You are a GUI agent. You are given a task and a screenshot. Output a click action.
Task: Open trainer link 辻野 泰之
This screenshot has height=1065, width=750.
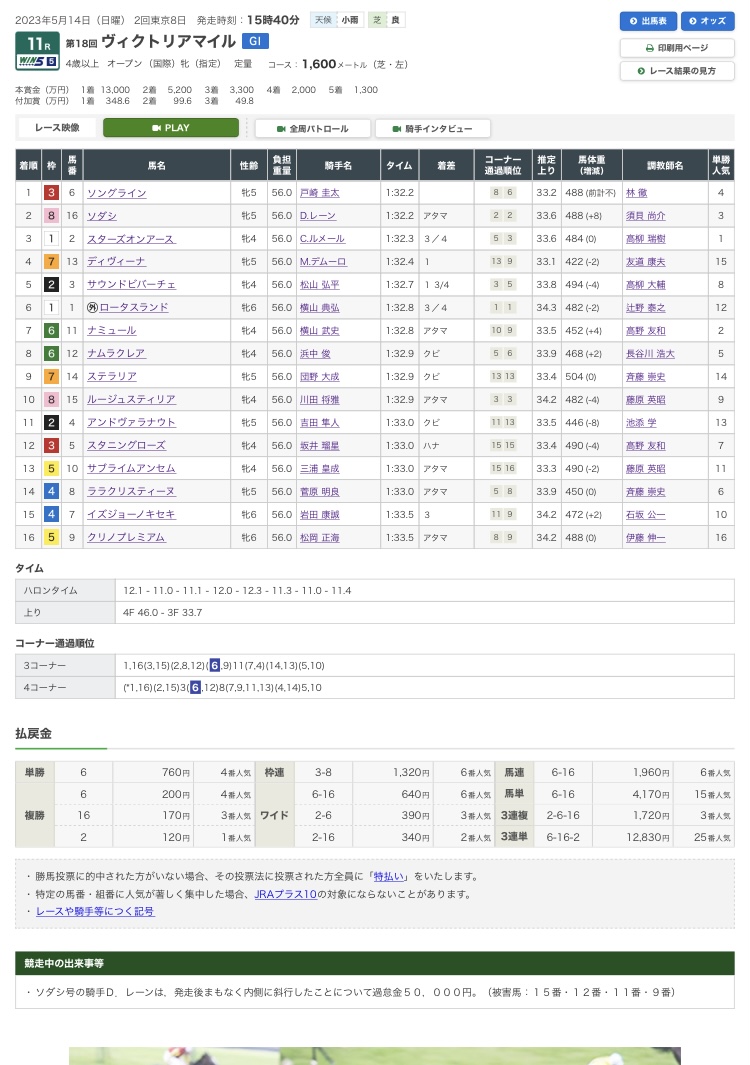pyautogui.click(x=645, y=308)
